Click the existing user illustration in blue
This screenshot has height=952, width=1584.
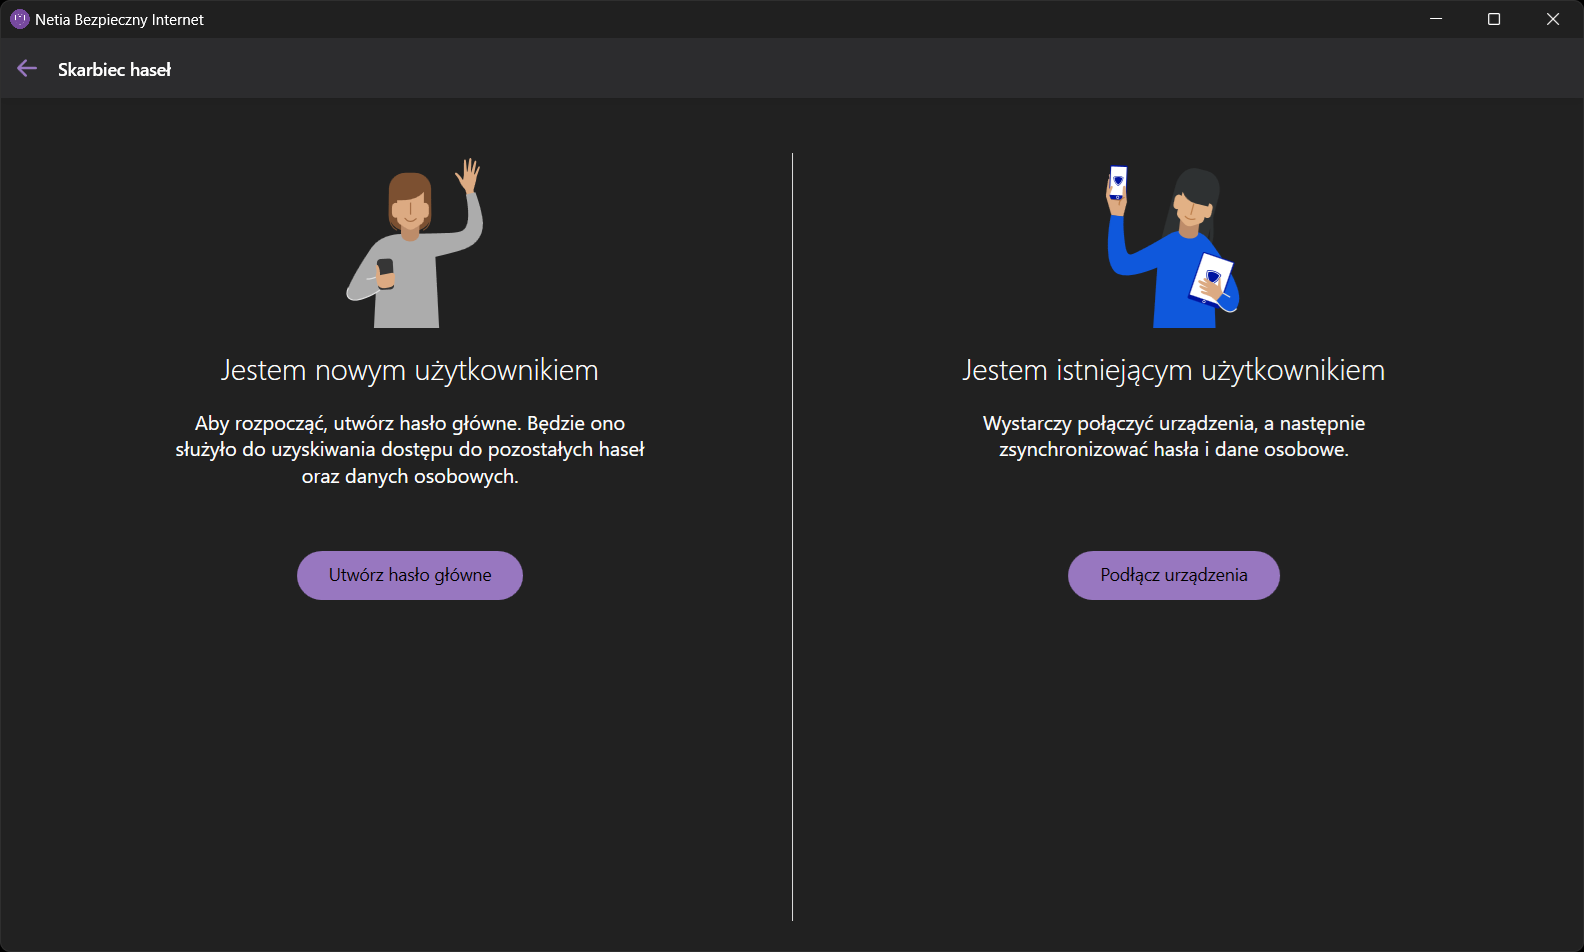(x=1180, y=255)
